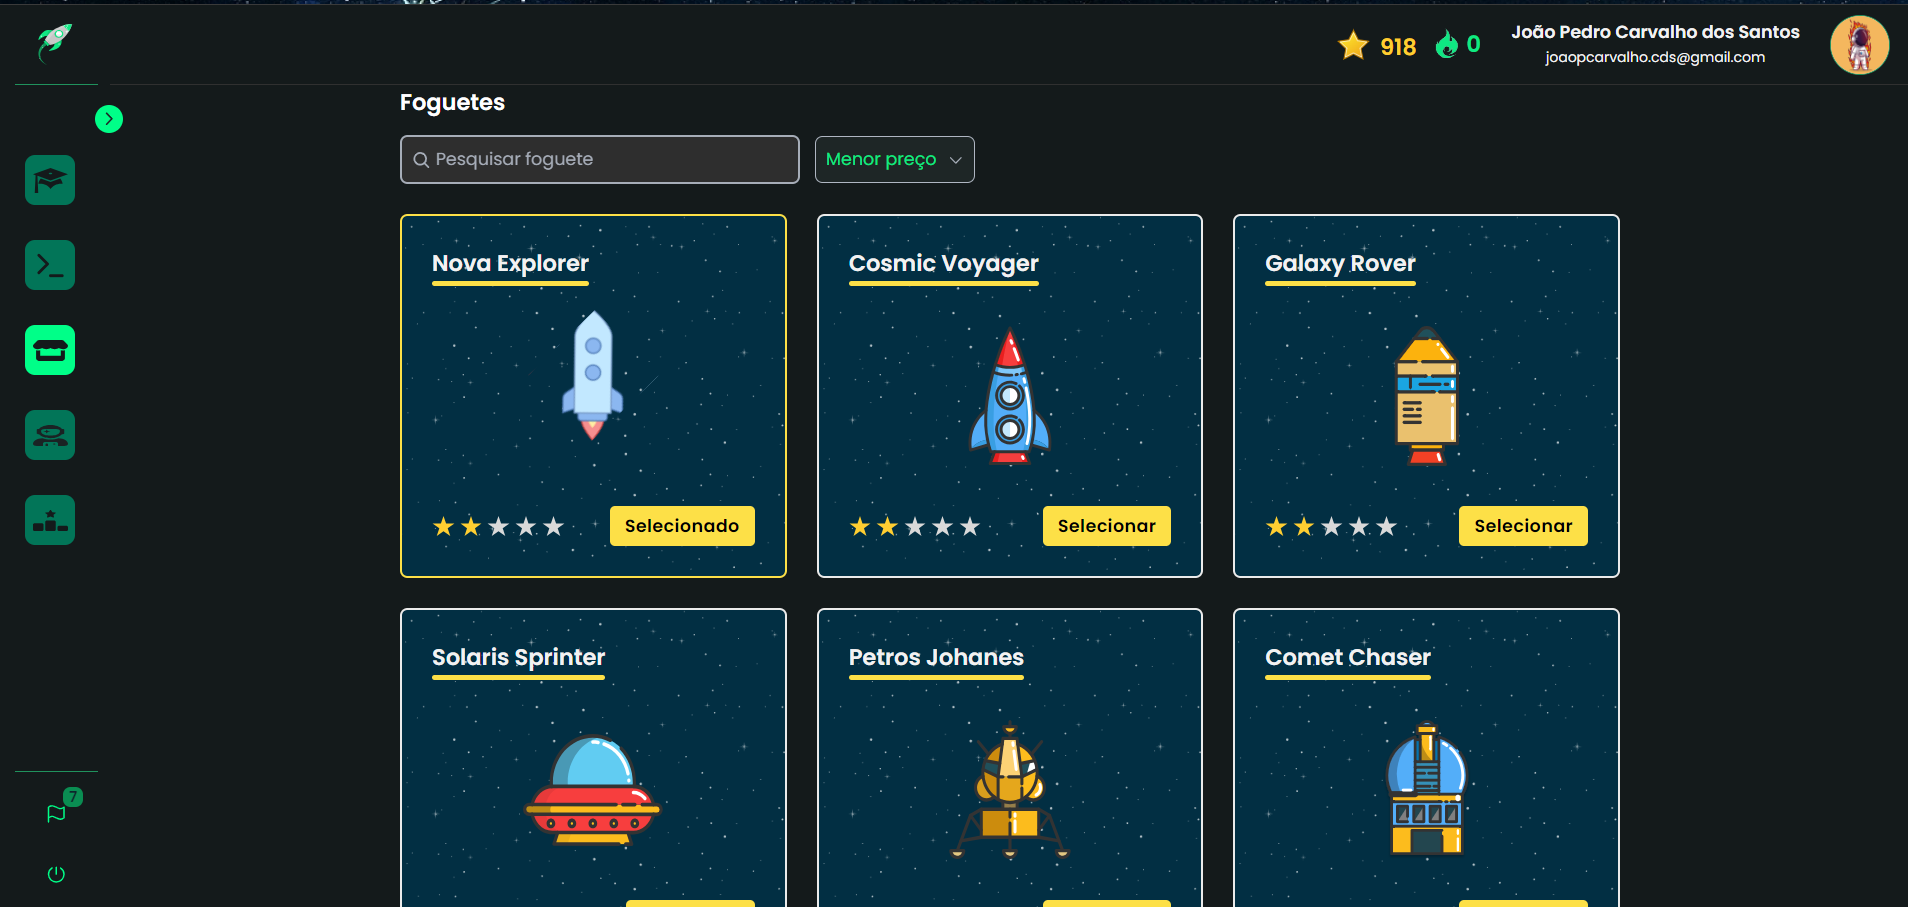1908x907 pixels.
Task: Open the terminal prompt sidebar icon
Action: [50, 265]
